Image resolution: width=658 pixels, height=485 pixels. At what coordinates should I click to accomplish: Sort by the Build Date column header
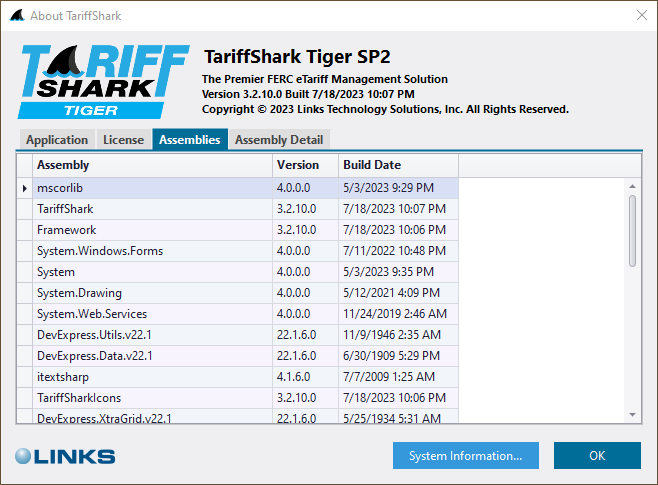398,165
